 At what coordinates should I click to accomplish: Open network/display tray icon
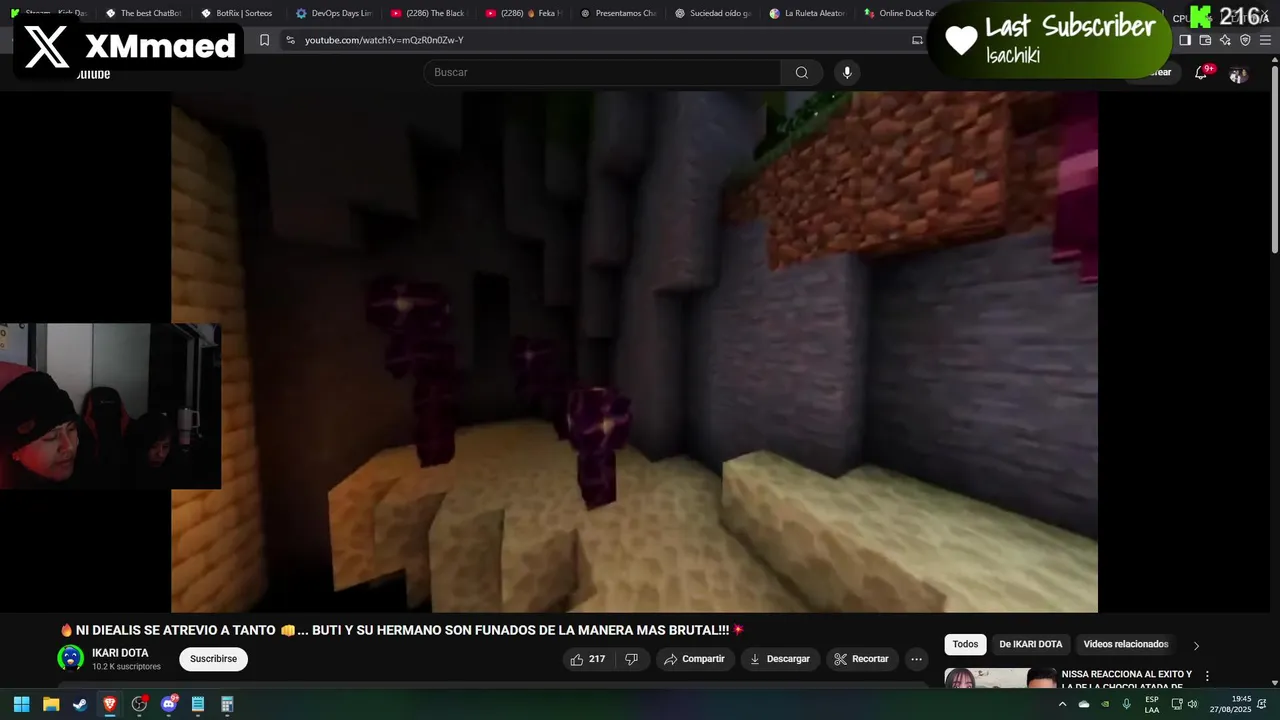[x=1177, y=704]
